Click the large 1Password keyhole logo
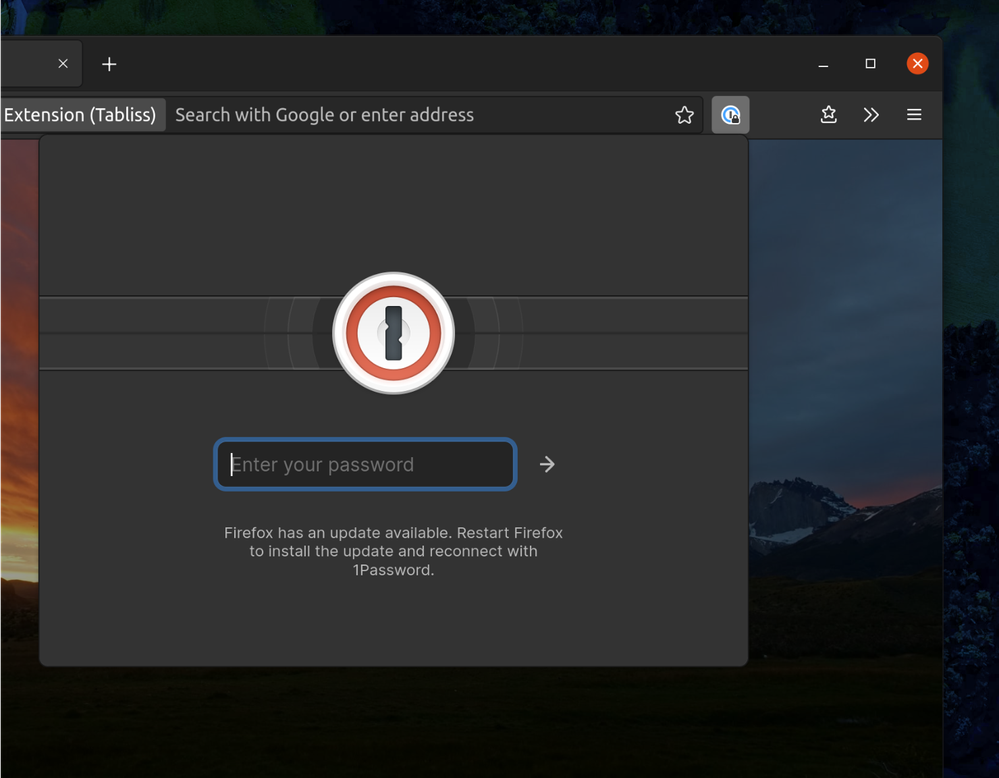Image resolution: width=999 pixels, height=778 pixels. click(x=394, y=333)
